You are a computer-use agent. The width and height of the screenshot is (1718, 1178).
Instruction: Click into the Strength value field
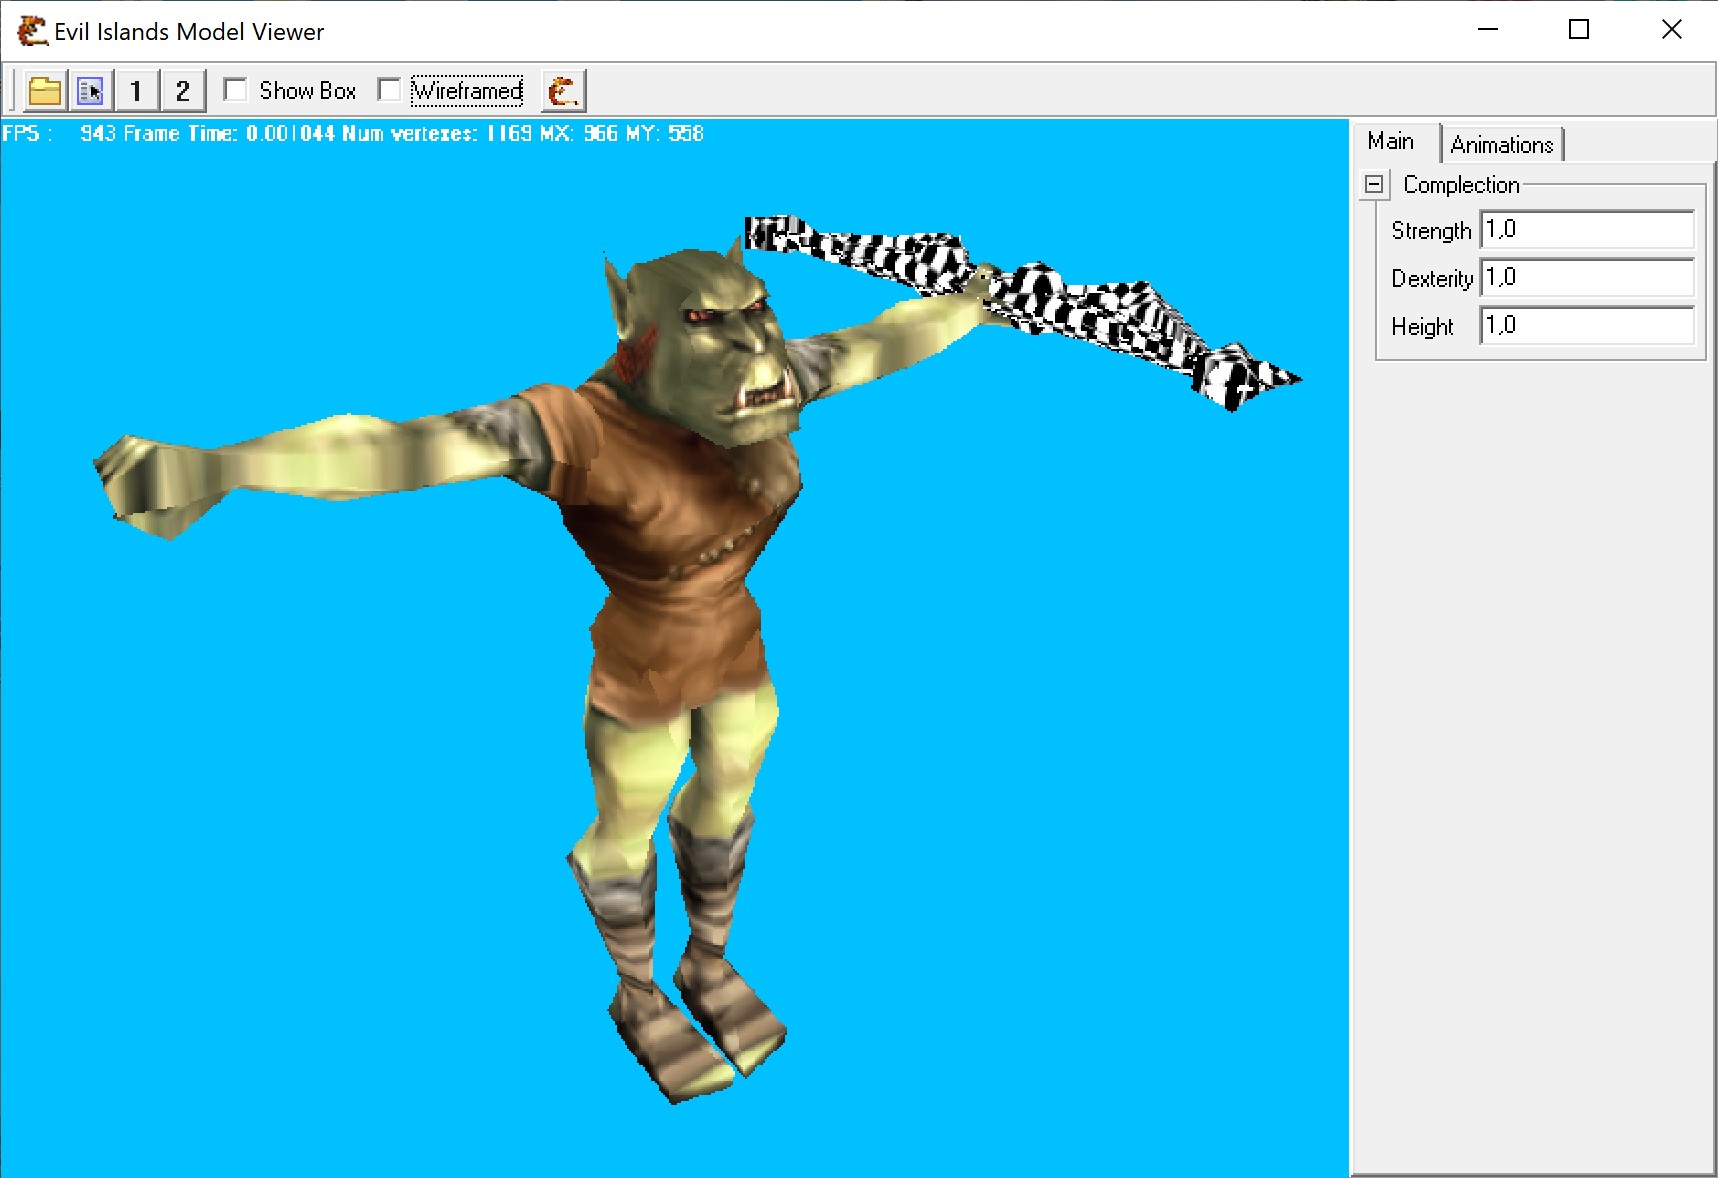(1586, 230)
